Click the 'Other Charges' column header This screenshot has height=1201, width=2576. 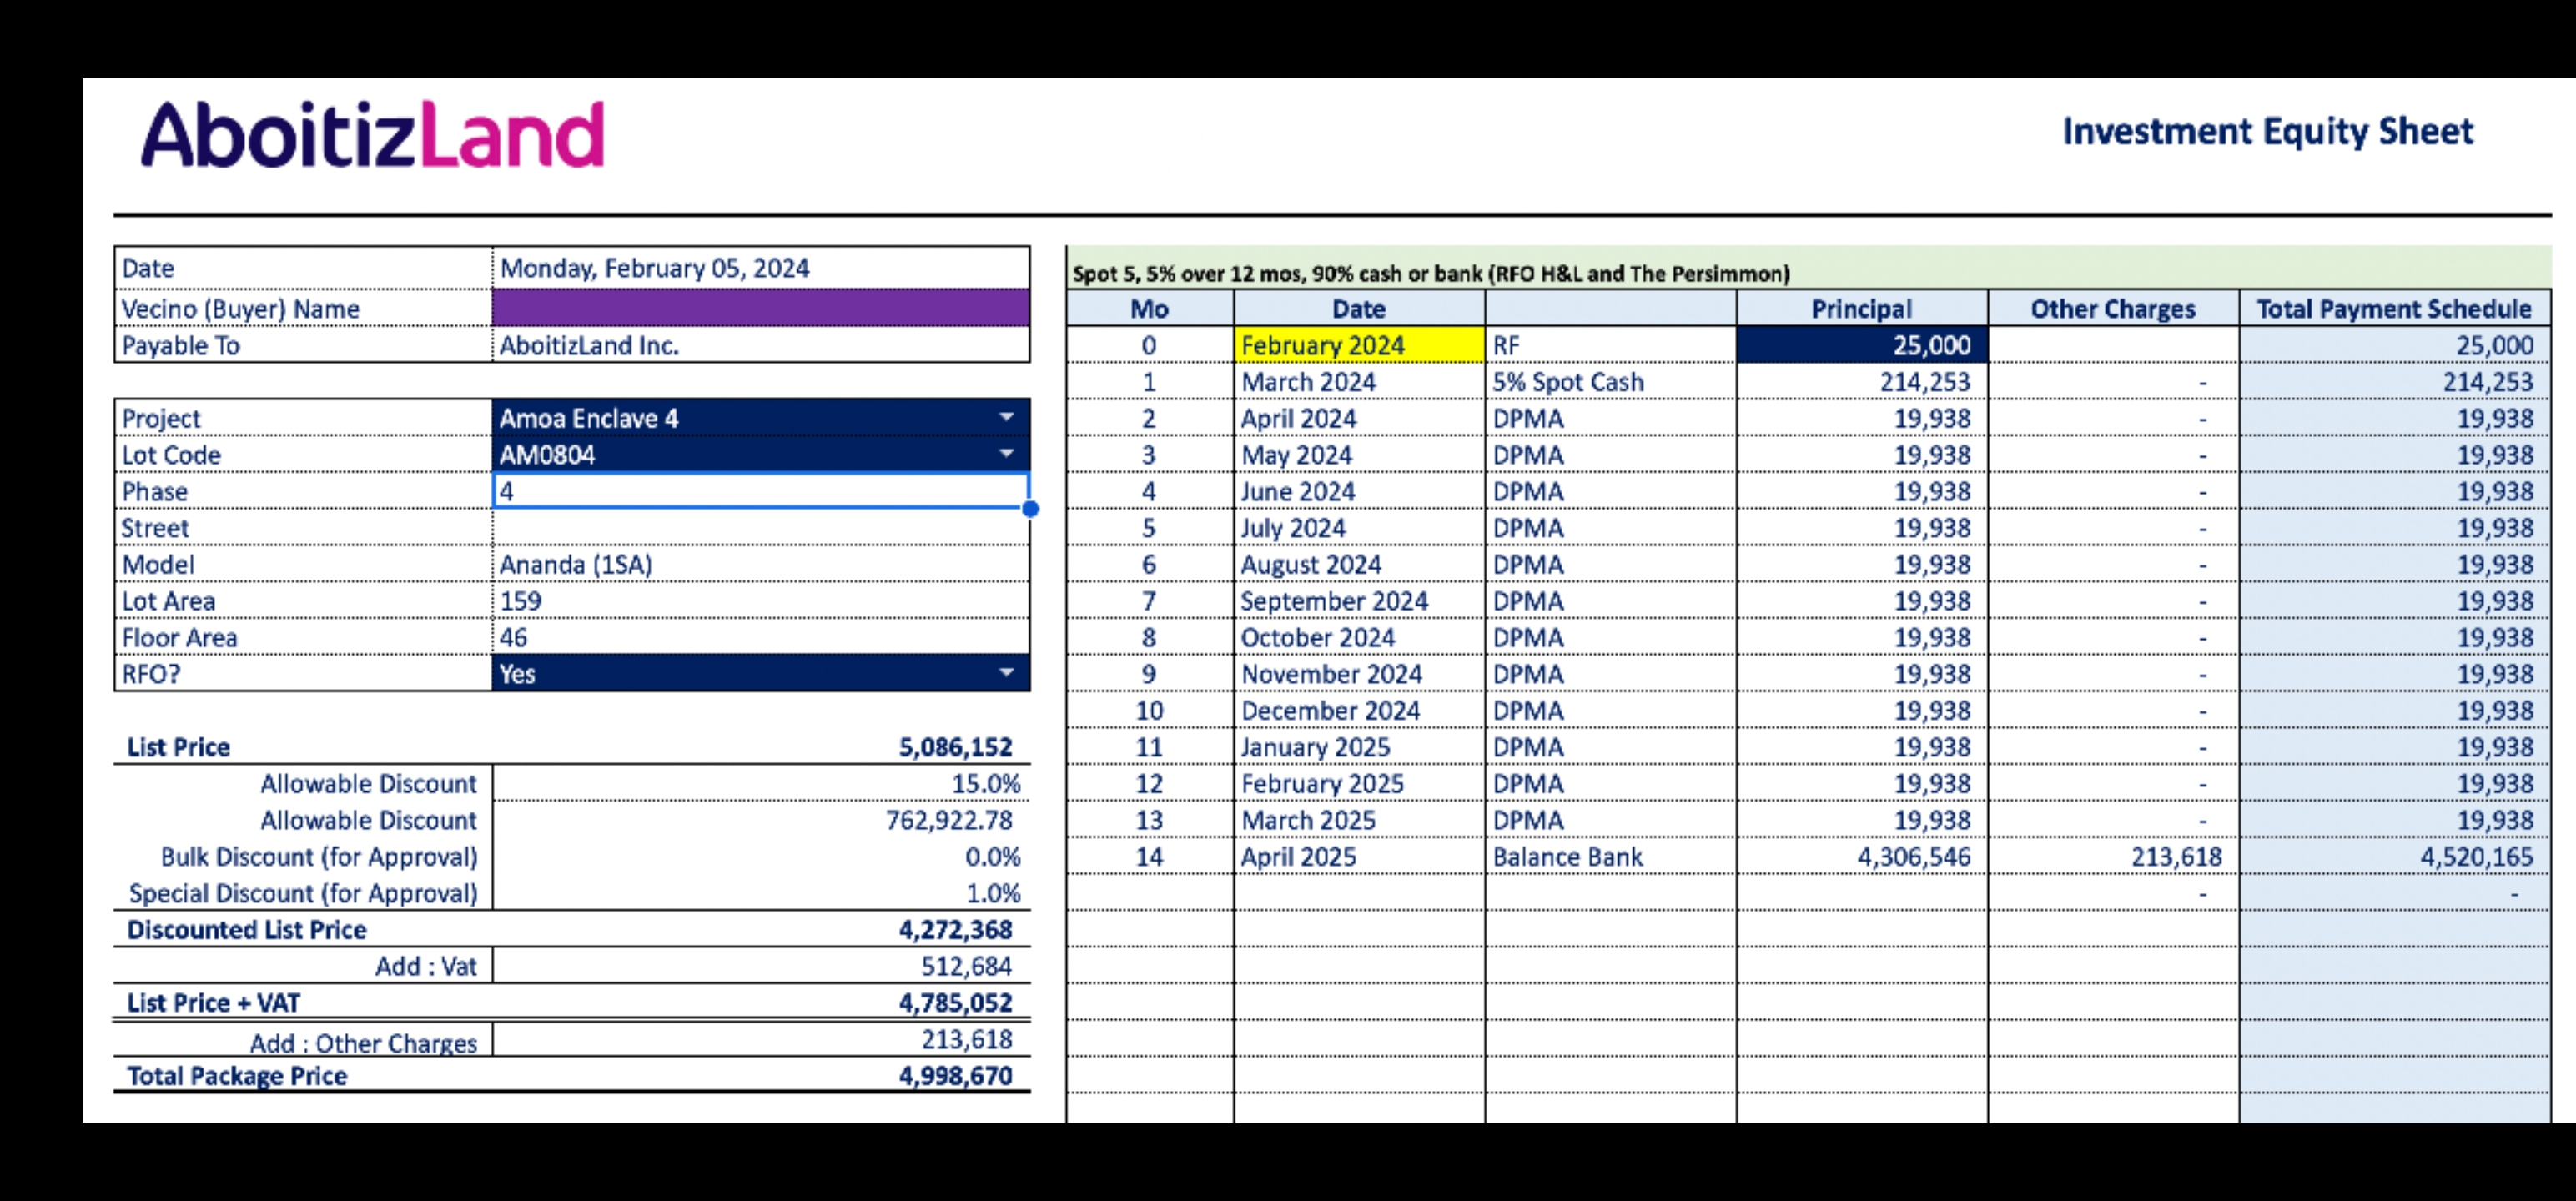pyautogui.click(x=2113, y=308)
